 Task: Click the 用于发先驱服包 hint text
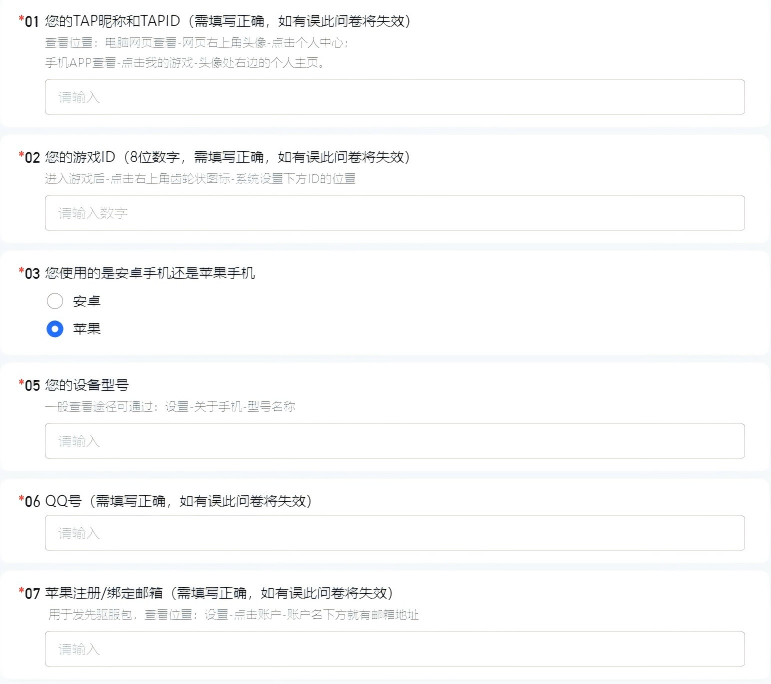click(x=233, y=615)
